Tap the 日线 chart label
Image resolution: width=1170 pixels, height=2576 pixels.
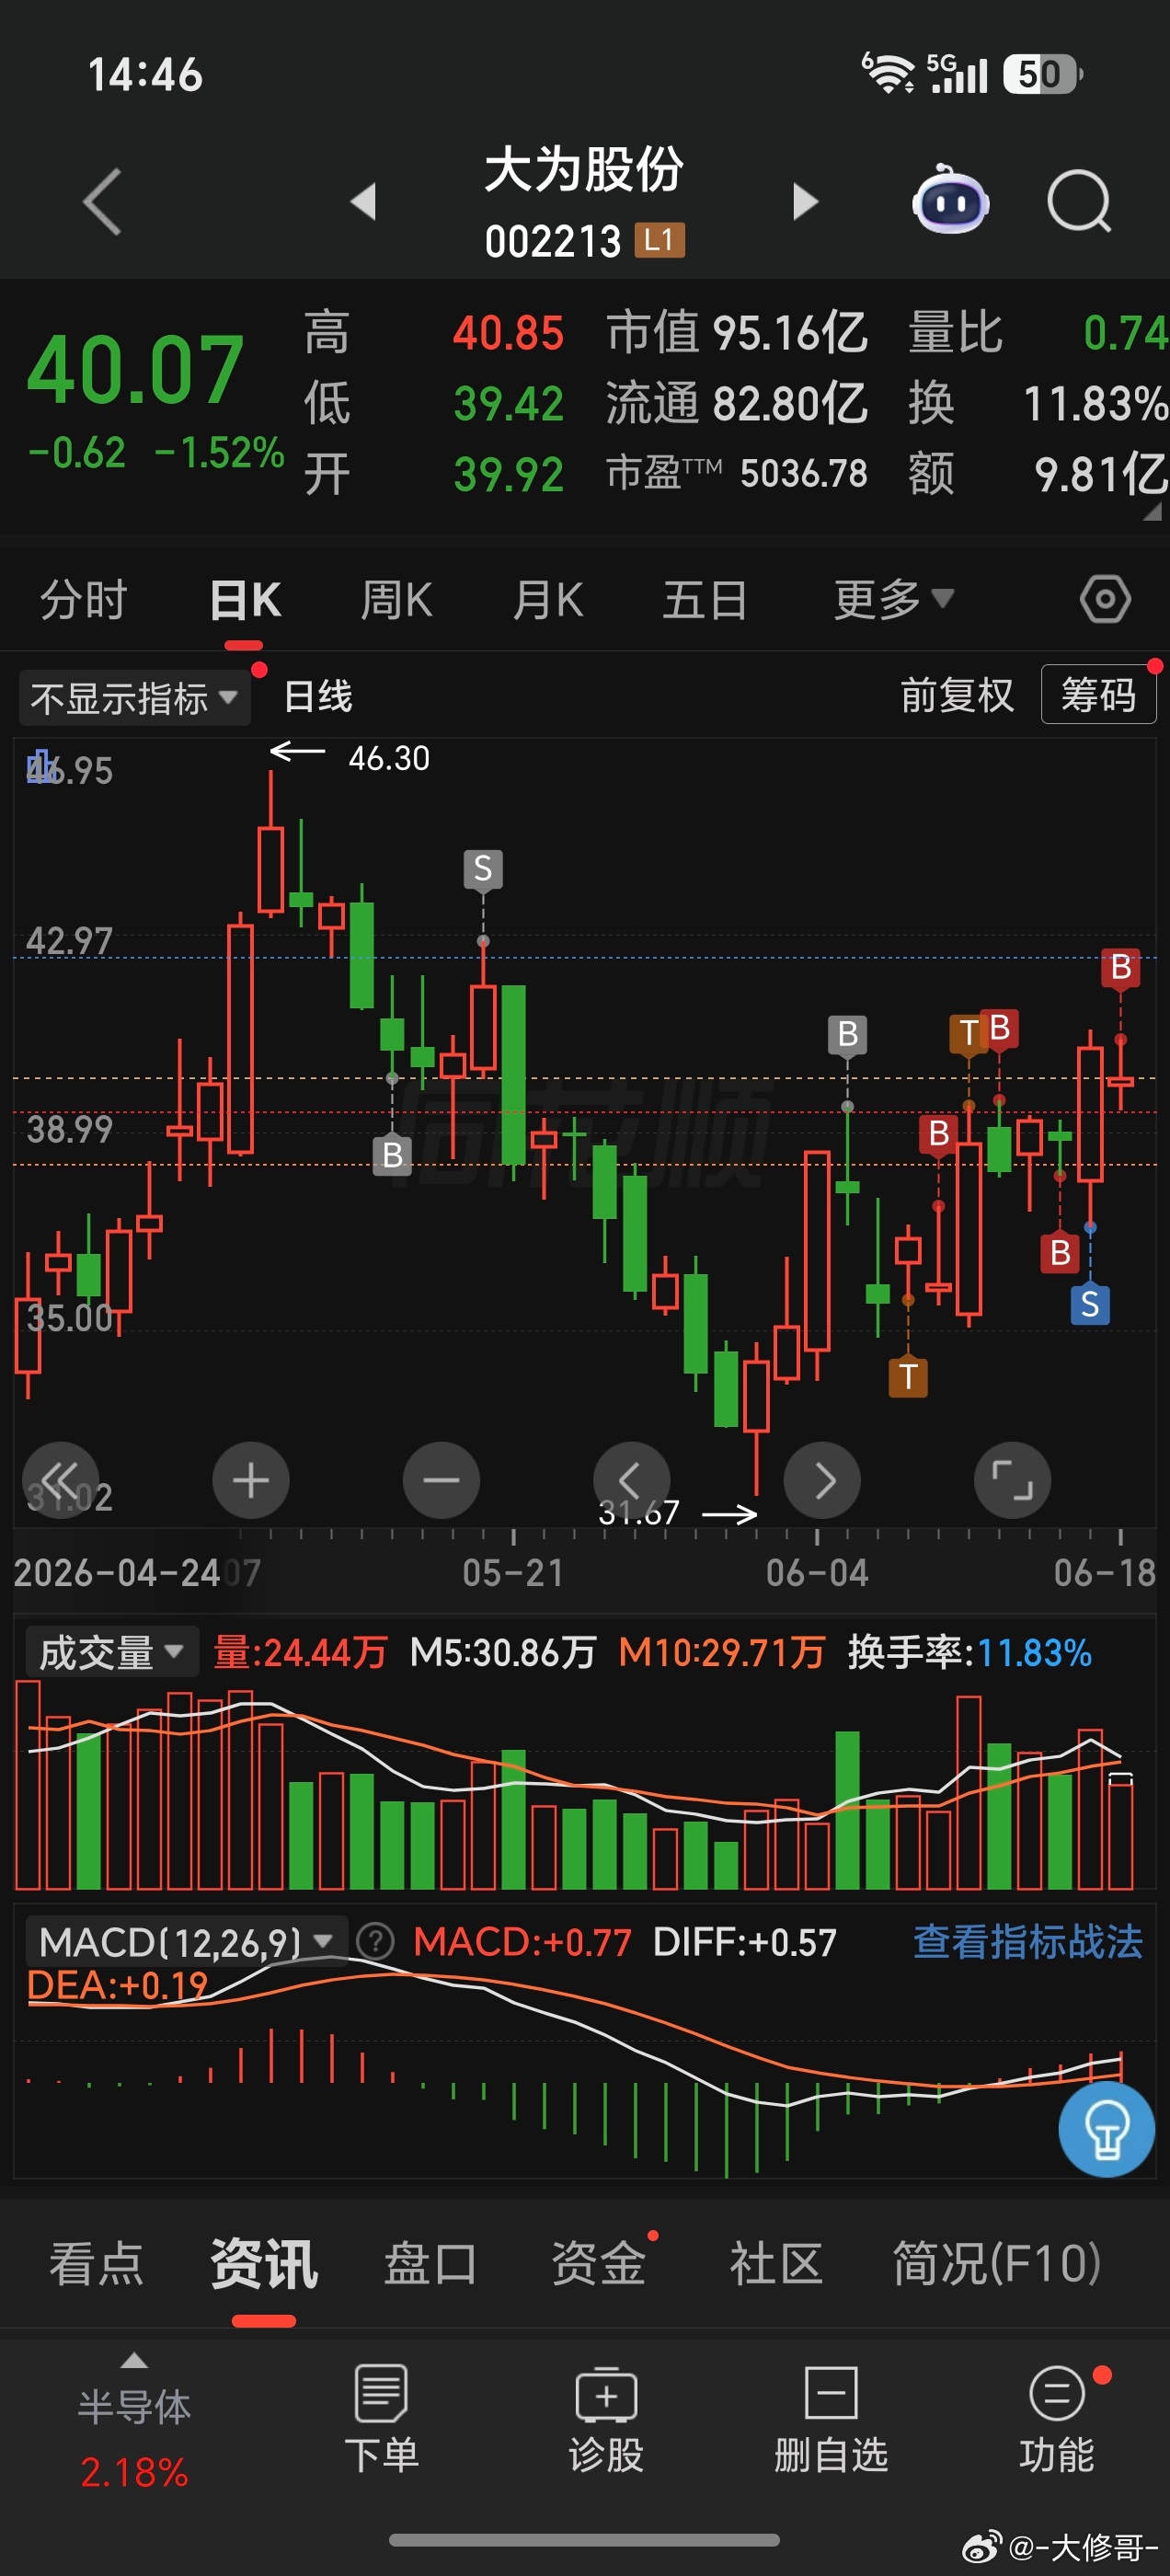pyautogui.click(x=318, y=696)
